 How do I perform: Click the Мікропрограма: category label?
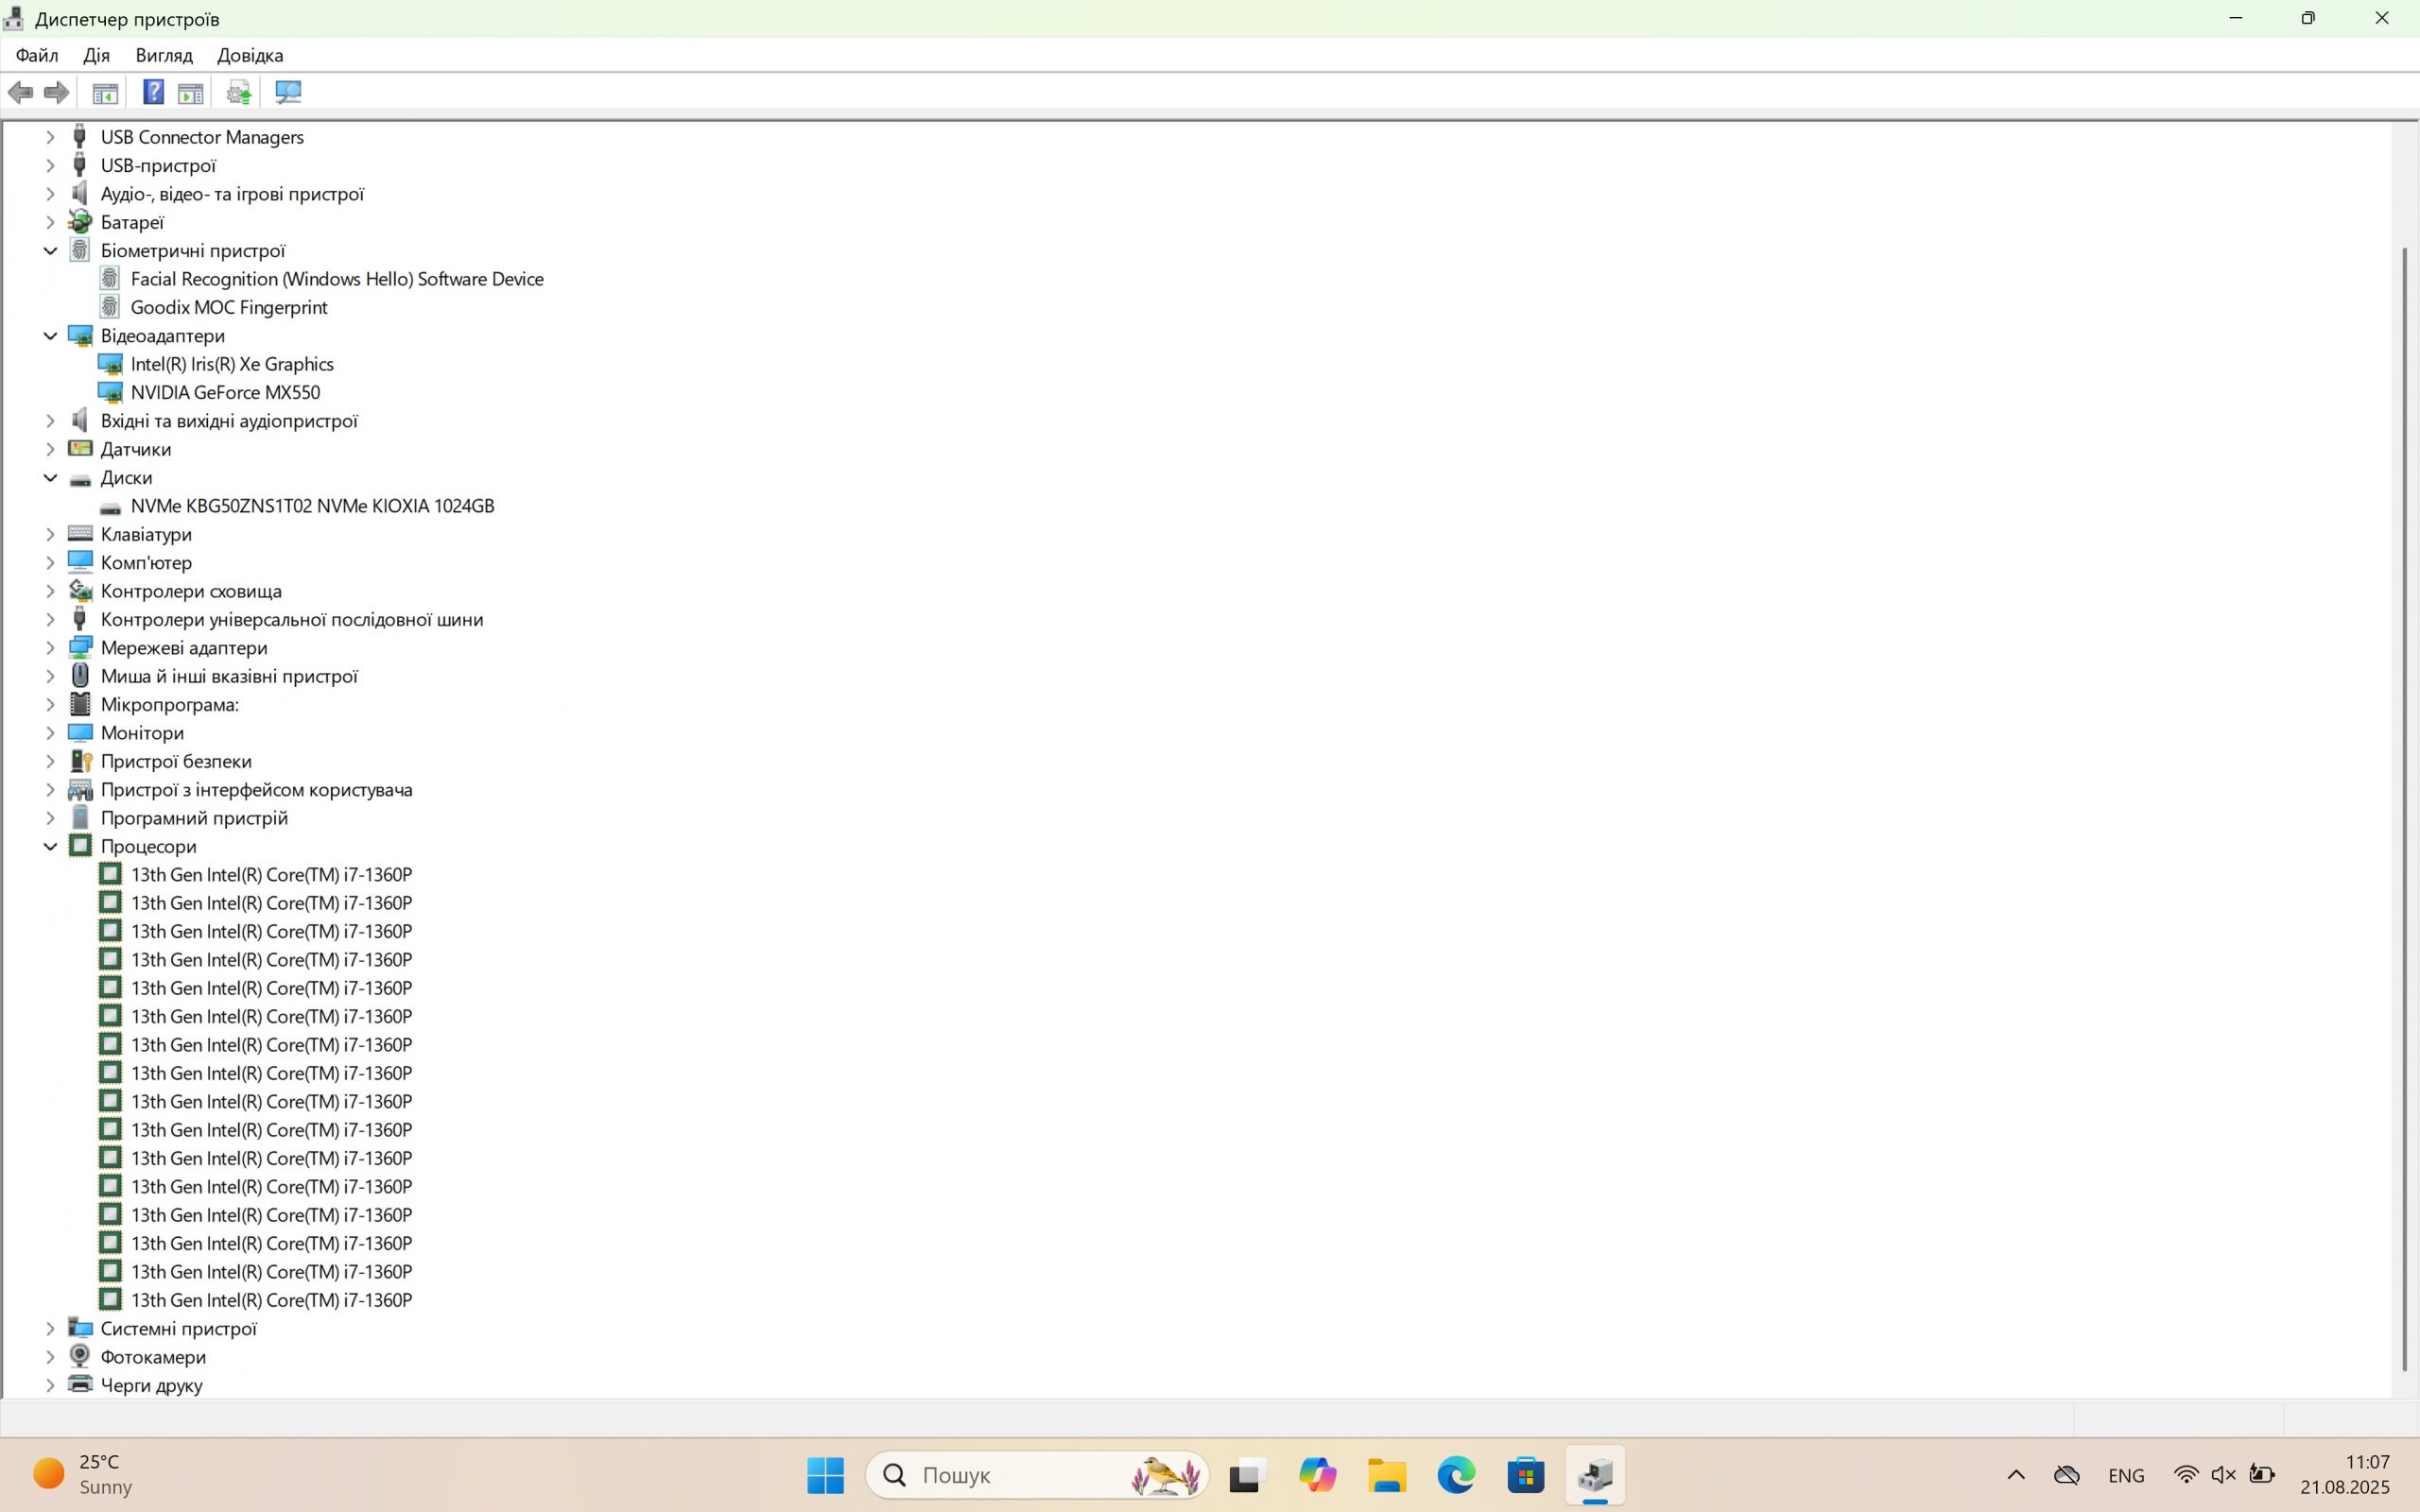[170, 704]
